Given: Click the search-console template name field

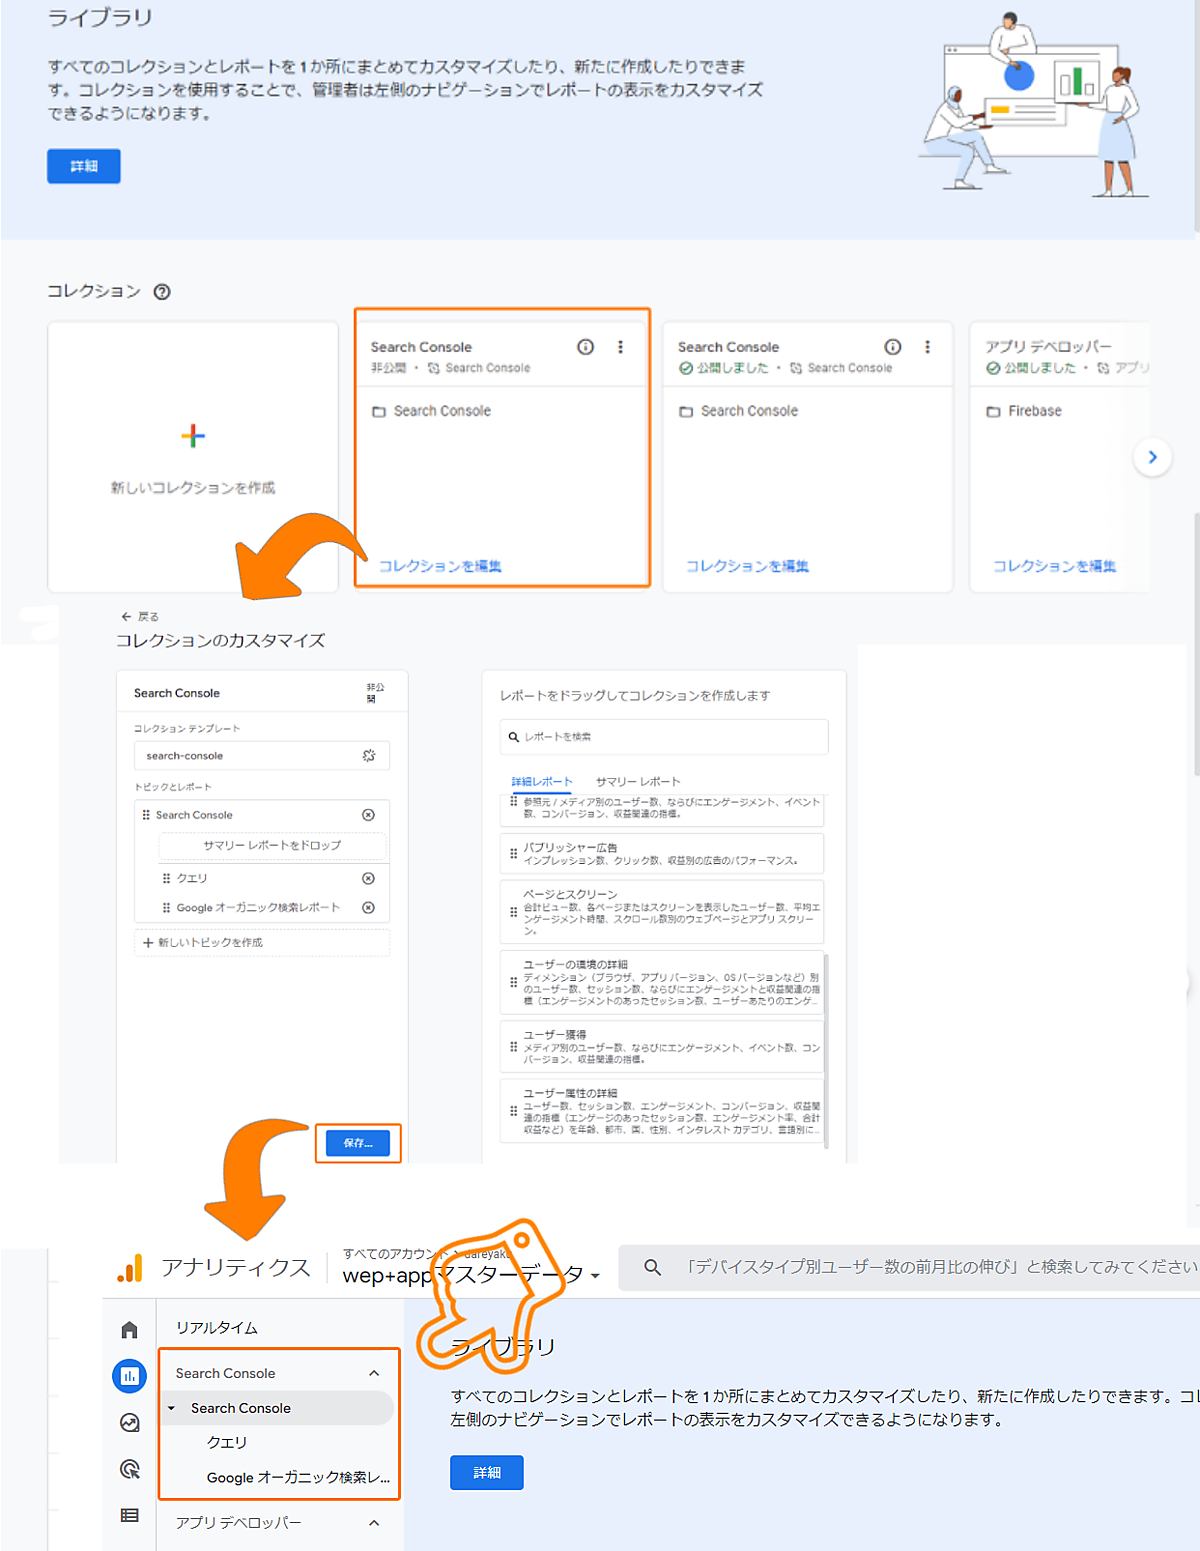Looking at the screenshot, I should 262,756.
